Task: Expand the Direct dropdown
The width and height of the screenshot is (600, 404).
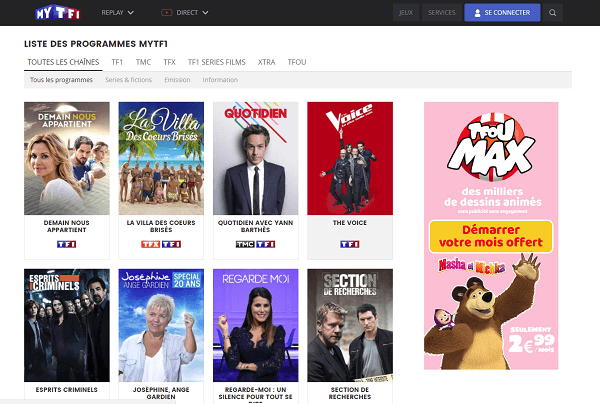Action: (x=185, y=13)
